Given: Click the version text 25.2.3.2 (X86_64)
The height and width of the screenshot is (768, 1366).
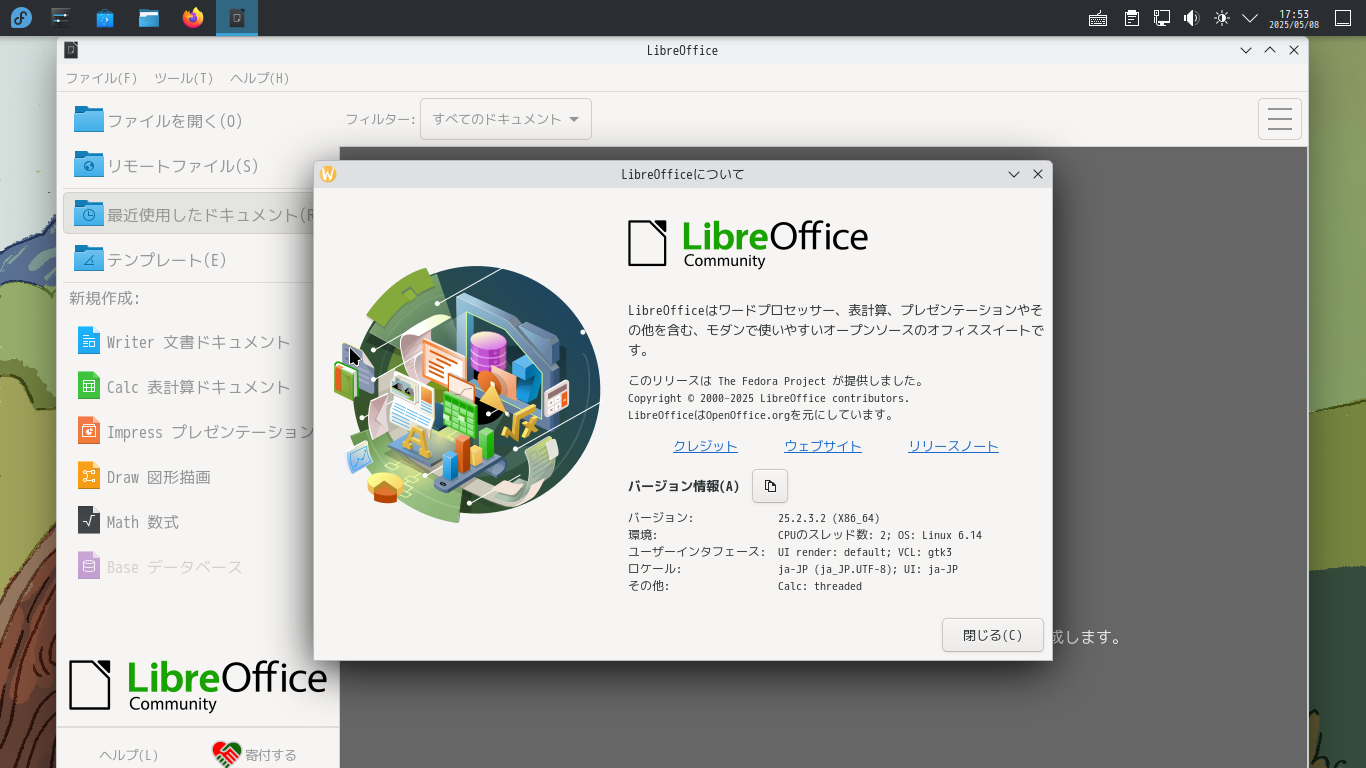Looking at the screenshot, I should click(829, 518).
